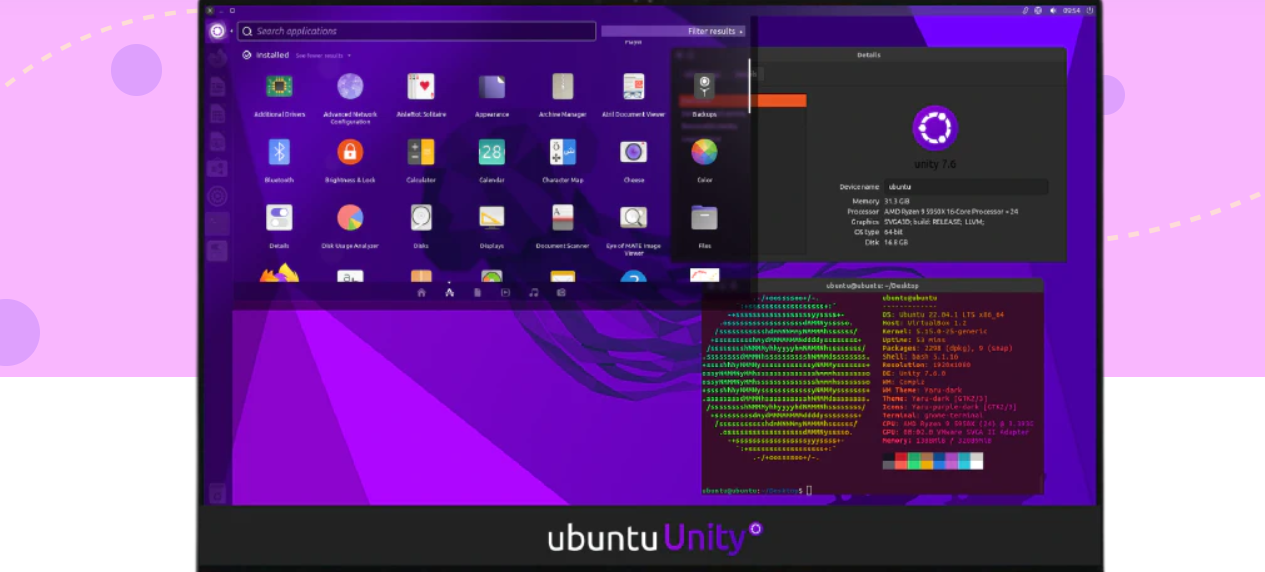Click the Kernel line in neofetch output
This screenshot has width=1265, height=572.
coord(935,330)
